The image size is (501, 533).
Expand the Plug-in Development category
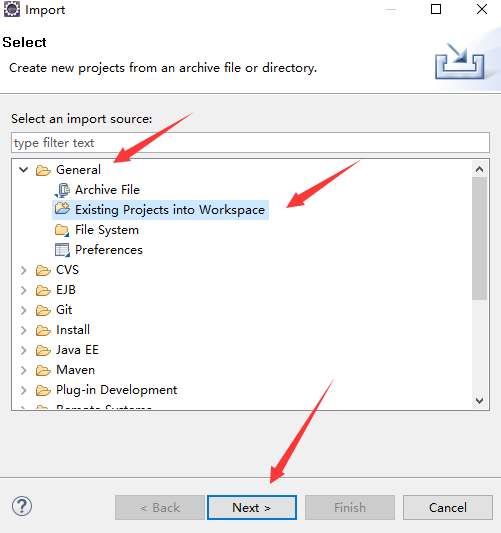(x=23, y=390)
